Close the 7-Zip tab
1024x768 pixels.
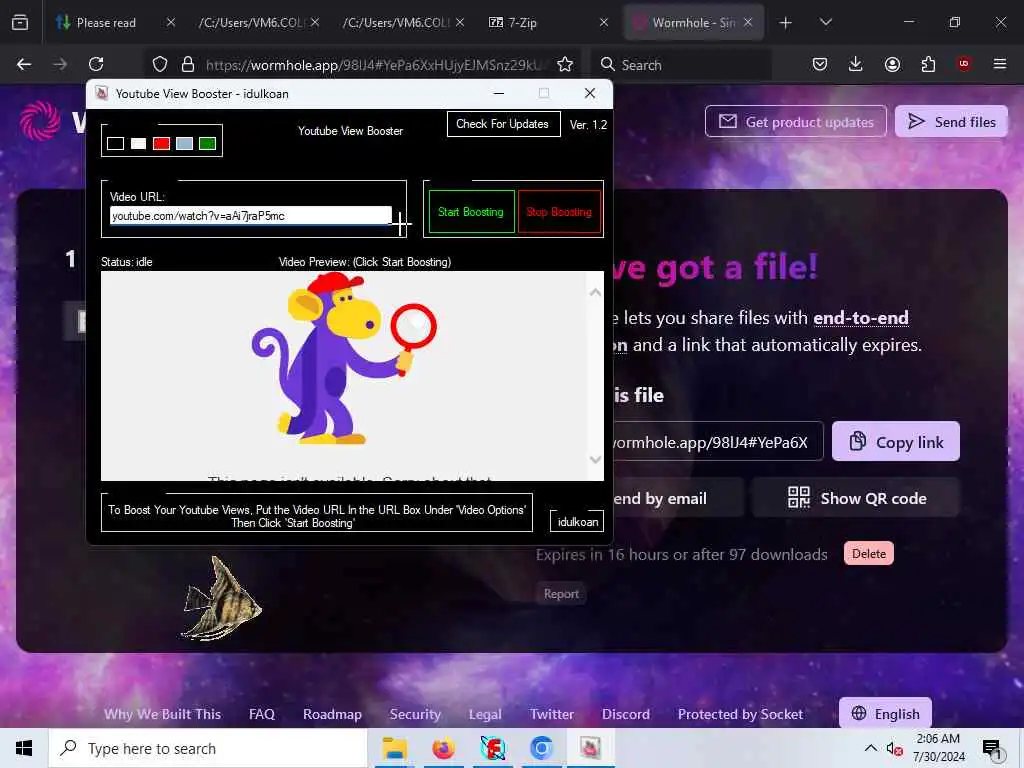[604, 23]
